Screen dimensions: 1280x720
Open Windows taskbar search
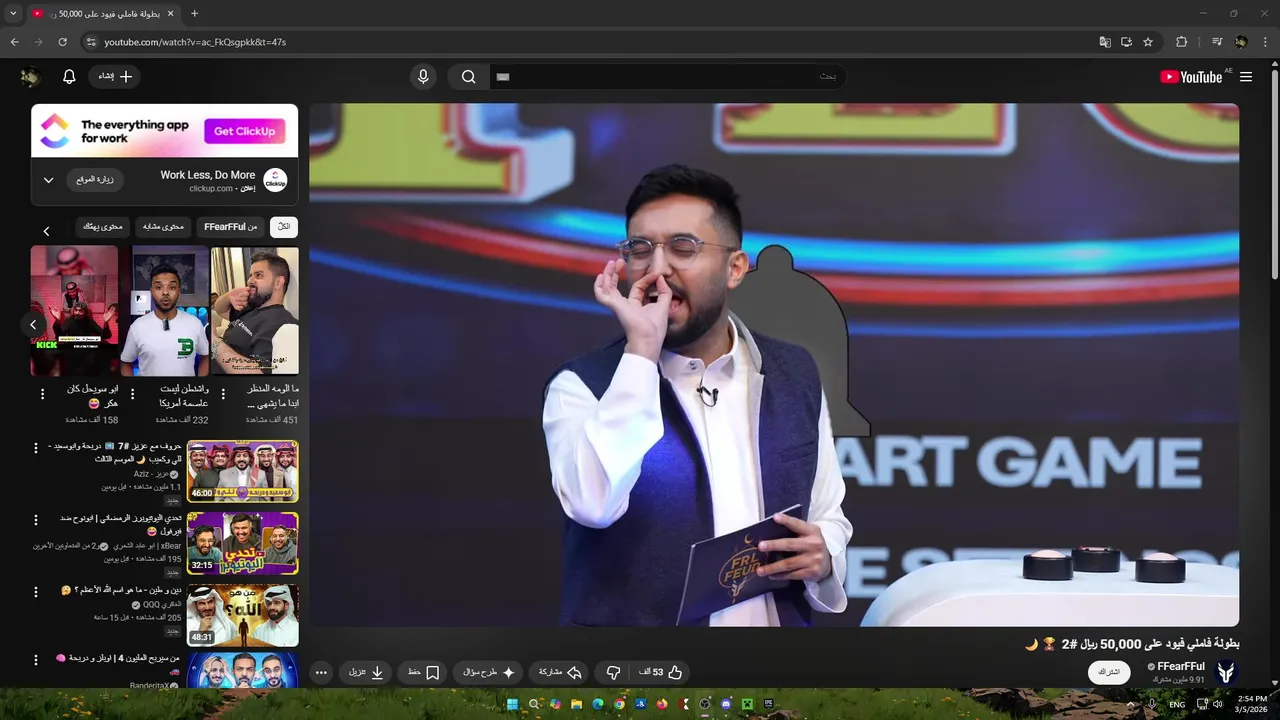(534, 704)
